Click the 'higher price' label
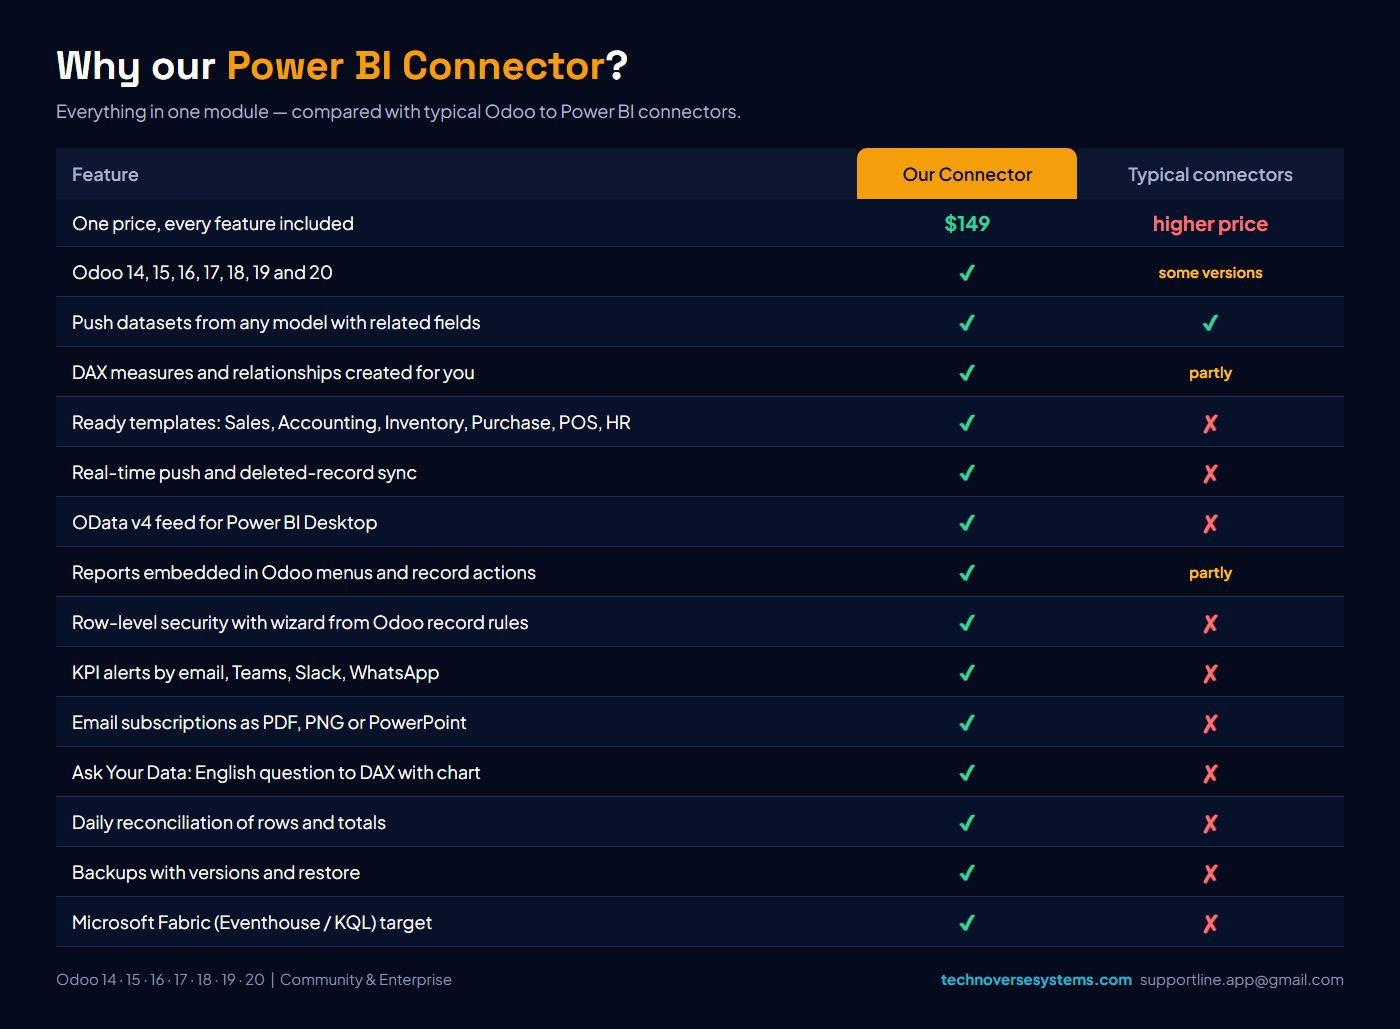 pyautogui.click(x=1210, y=224)
